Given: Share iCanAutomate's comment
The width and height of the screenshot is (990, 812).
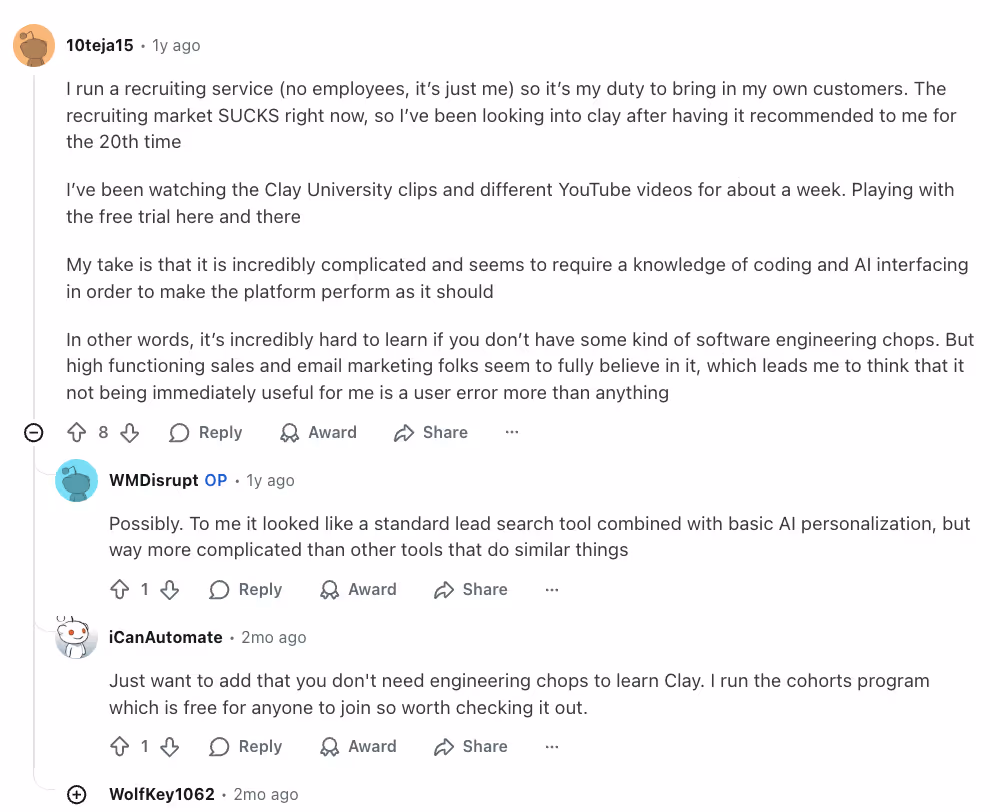Looking at the screenshot, I should coord(470,746).
